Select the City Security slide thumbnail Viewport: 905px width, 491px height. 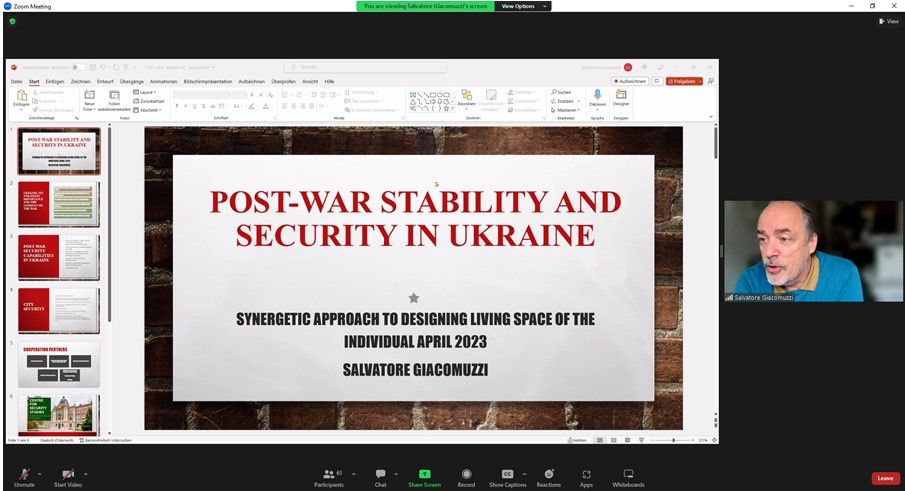click(59, 311)
